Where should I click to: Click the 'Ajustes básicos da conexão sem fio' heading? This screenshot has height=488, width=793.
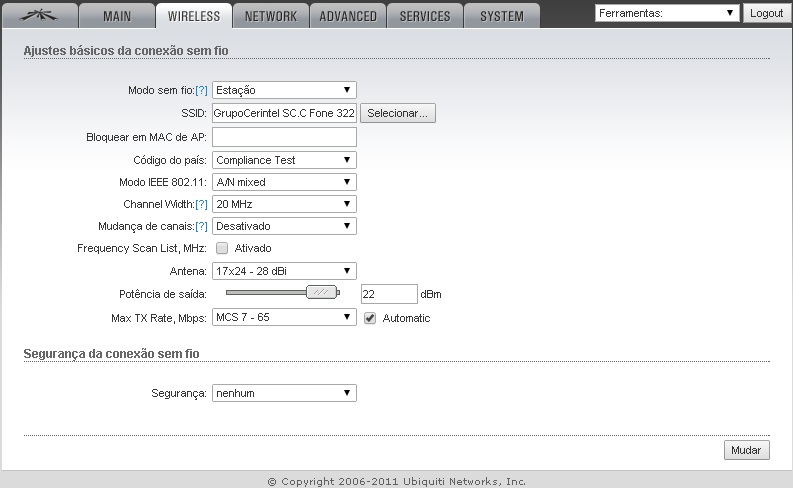point(126,51)
